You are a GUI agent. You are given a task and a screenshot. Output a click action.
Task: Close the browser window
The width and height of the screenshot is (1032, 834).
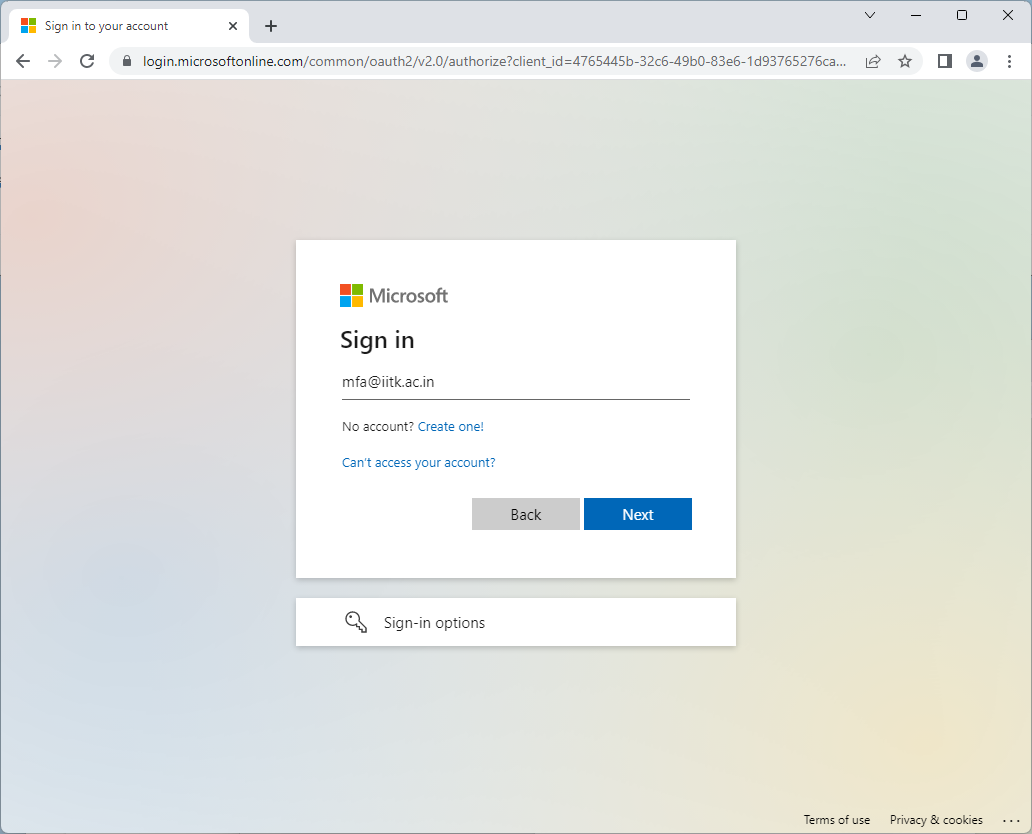pos(1008,15)
